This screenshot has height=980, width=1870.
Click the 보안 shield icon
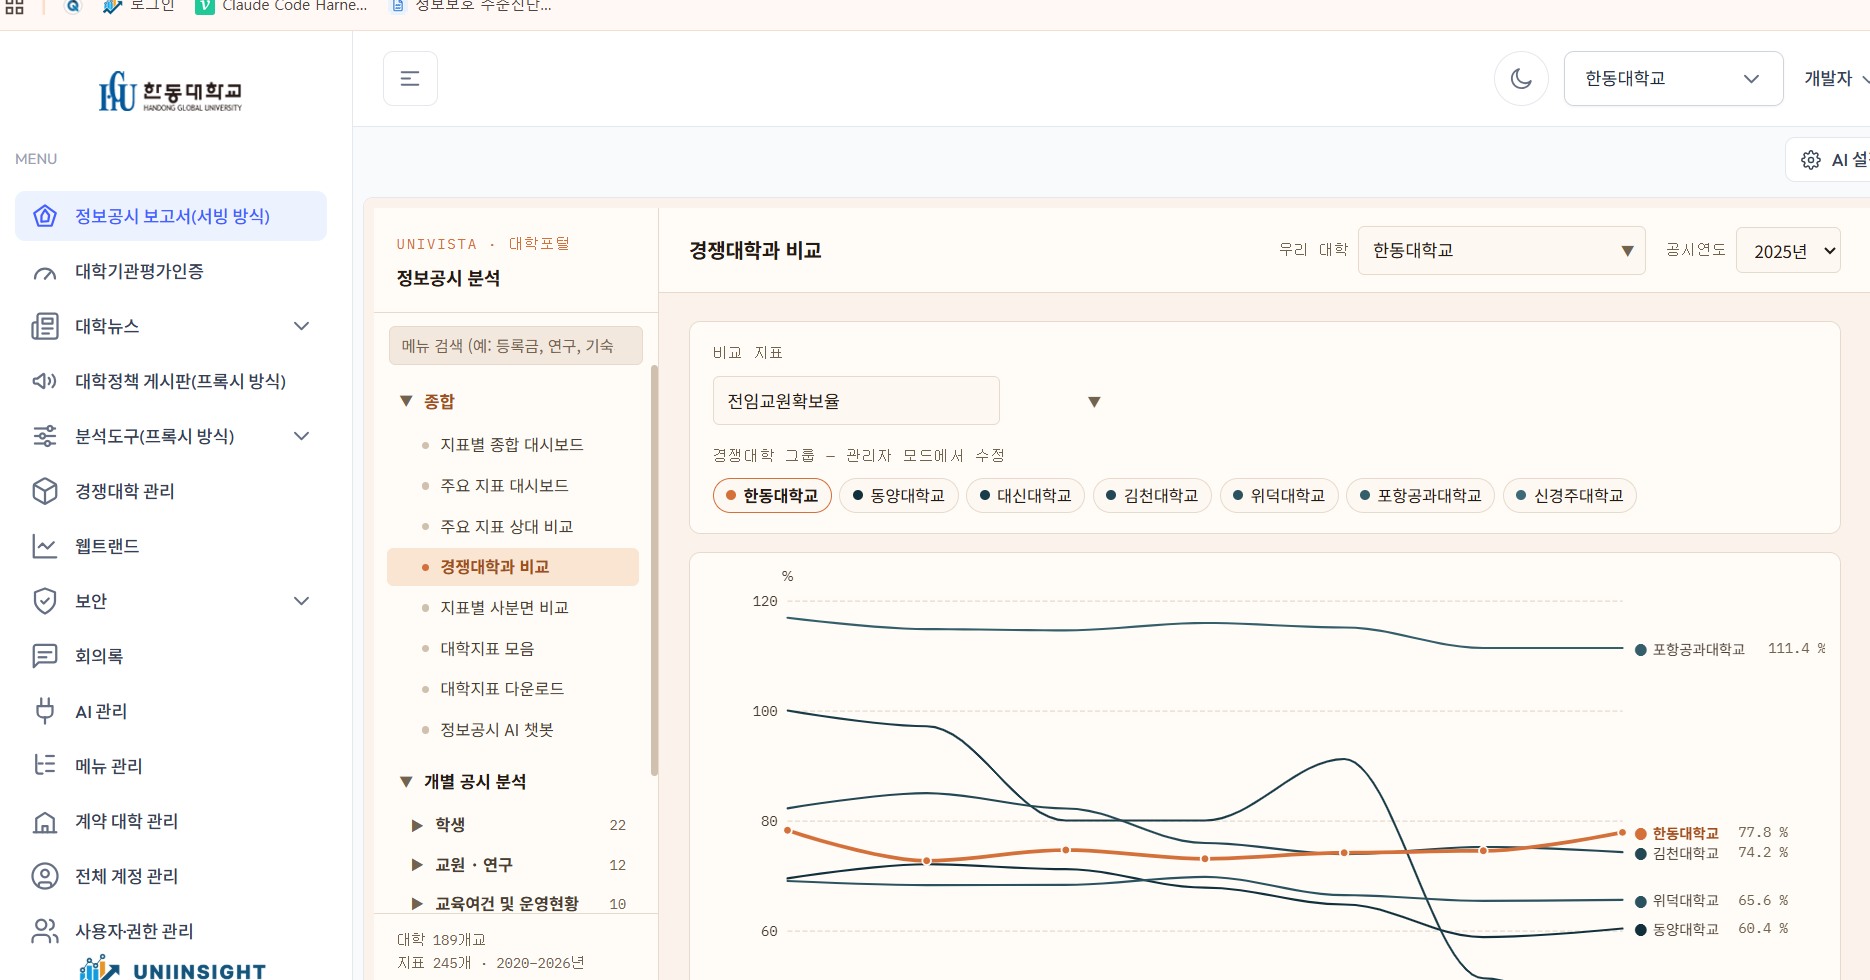coord(45,601)
